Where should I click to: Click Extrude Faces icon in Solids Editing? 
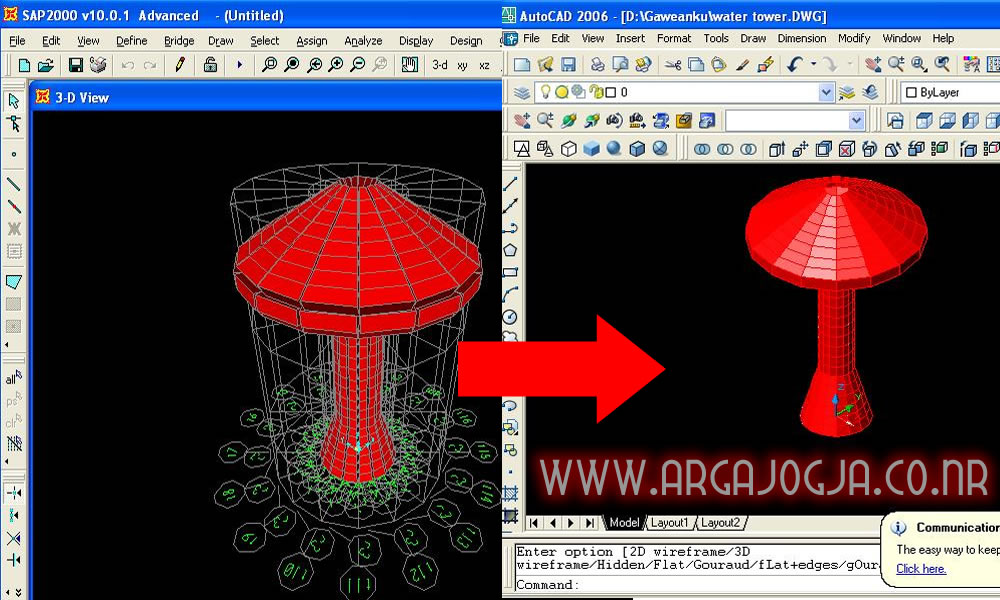pos(776,149)
